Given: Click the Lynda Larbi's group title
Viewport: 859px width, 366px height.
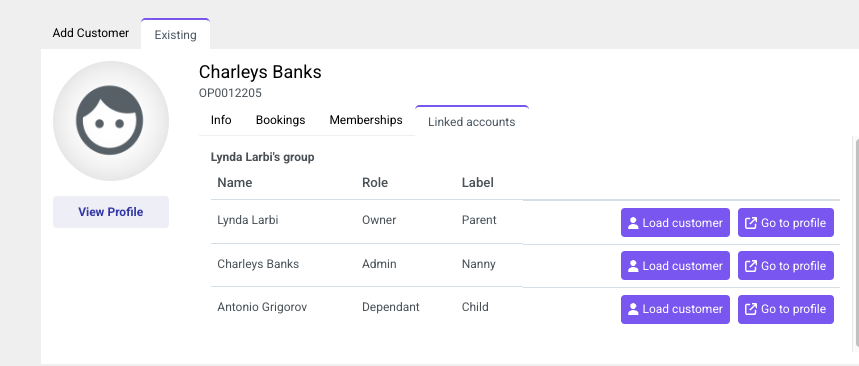Looking at the screenshot, I should (x=262, y=157).
